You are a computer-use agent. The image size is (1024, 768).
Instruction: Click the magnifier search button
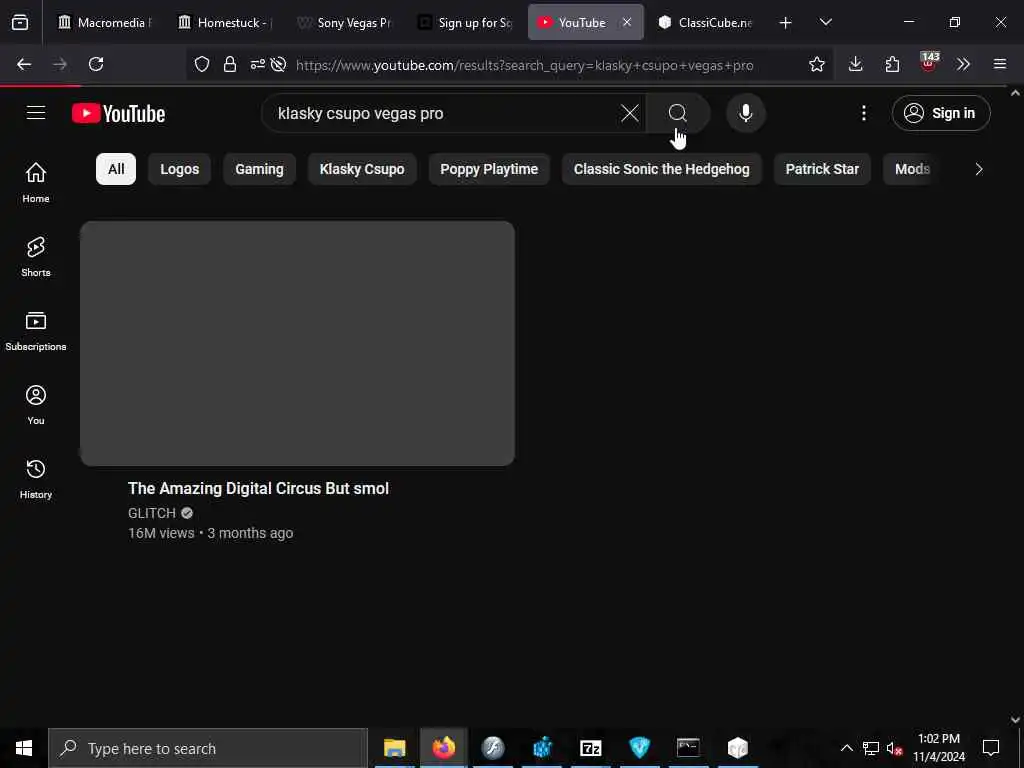coord(677,113)
